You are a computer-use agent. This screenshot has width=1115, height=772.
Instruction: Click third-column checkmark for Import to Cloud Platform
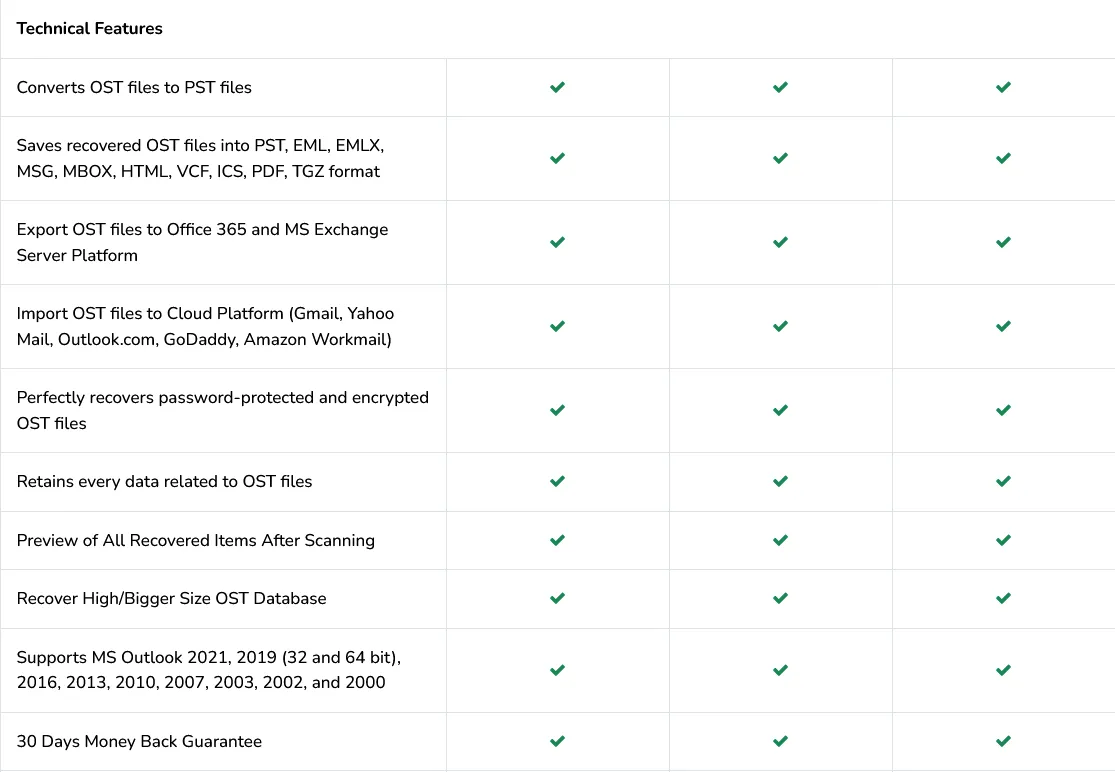coord(1003,326)
